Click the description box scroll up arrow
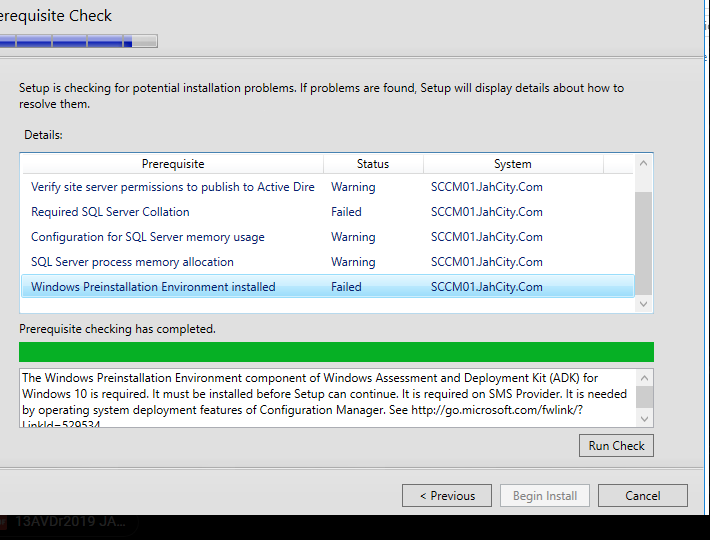Viewport: 710px width, 540px height. 645,378
